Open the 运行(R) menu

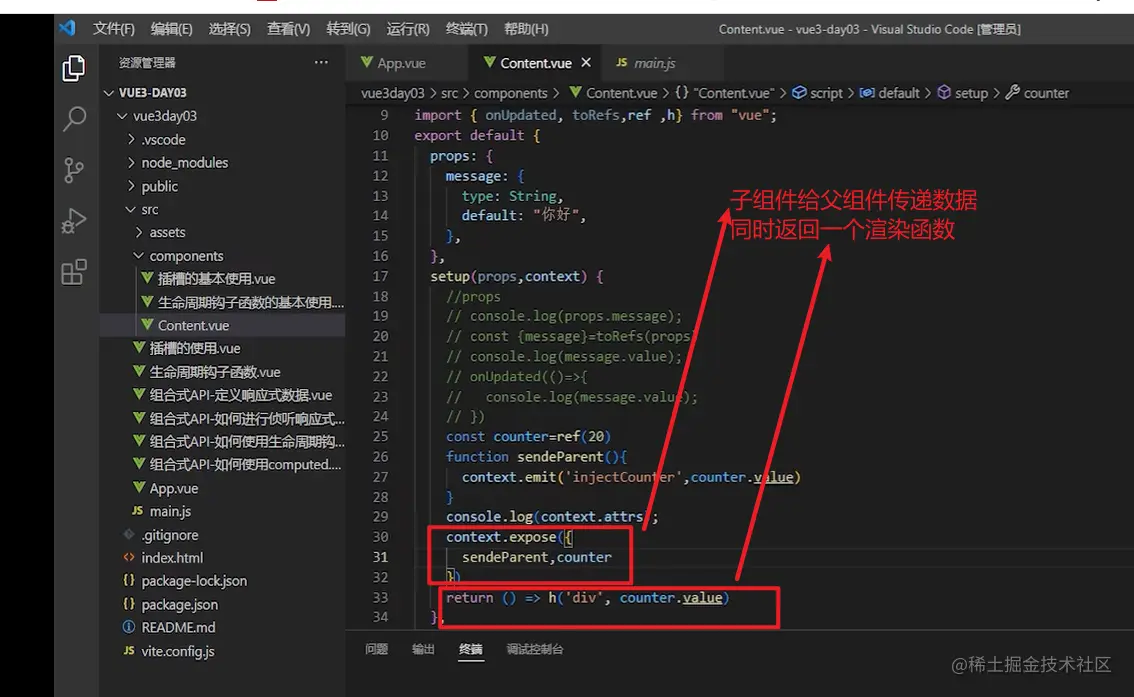pos(408,29)
